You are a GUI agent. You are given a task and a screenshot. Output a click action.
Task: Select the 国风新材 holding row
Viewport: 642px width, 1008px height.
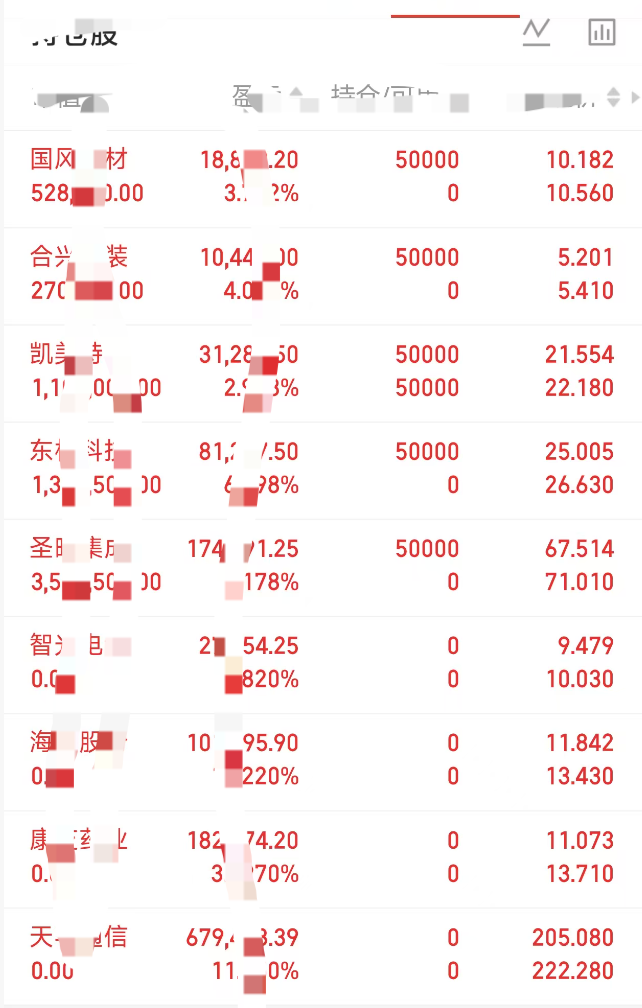(323, 178)
